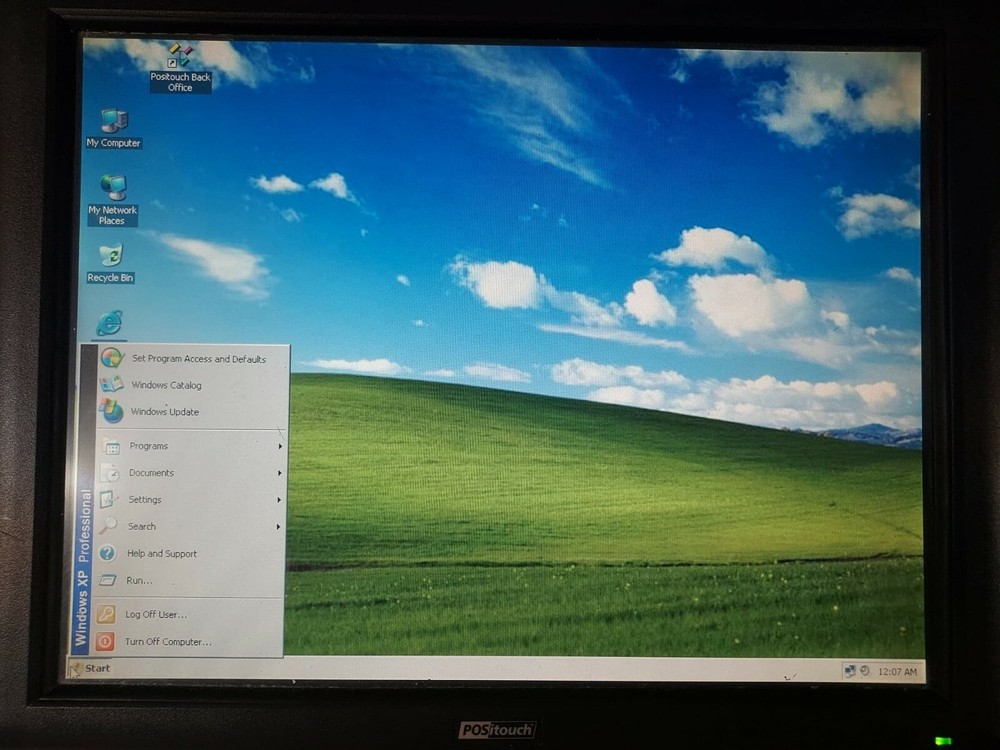1000x750 pixels.
Task: Open Windows Update from the Start menu
Action: 164,412
